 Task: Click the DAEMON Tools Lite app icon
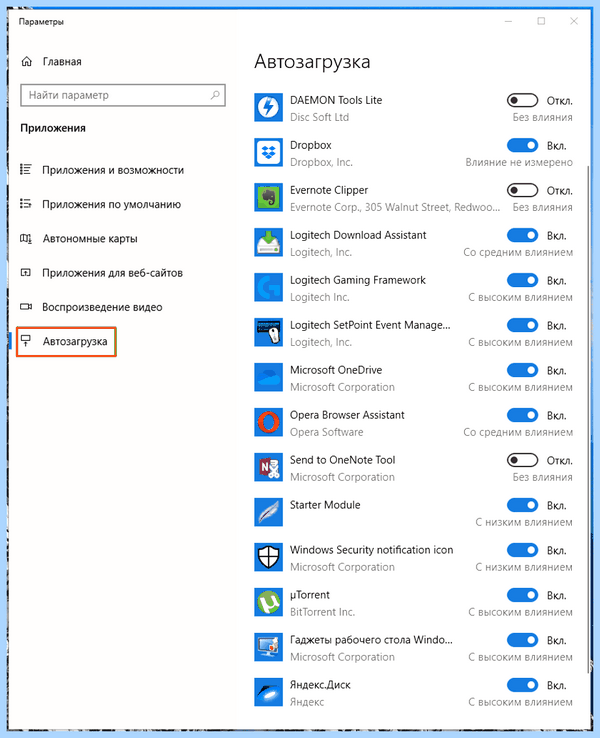coord(268,107)
